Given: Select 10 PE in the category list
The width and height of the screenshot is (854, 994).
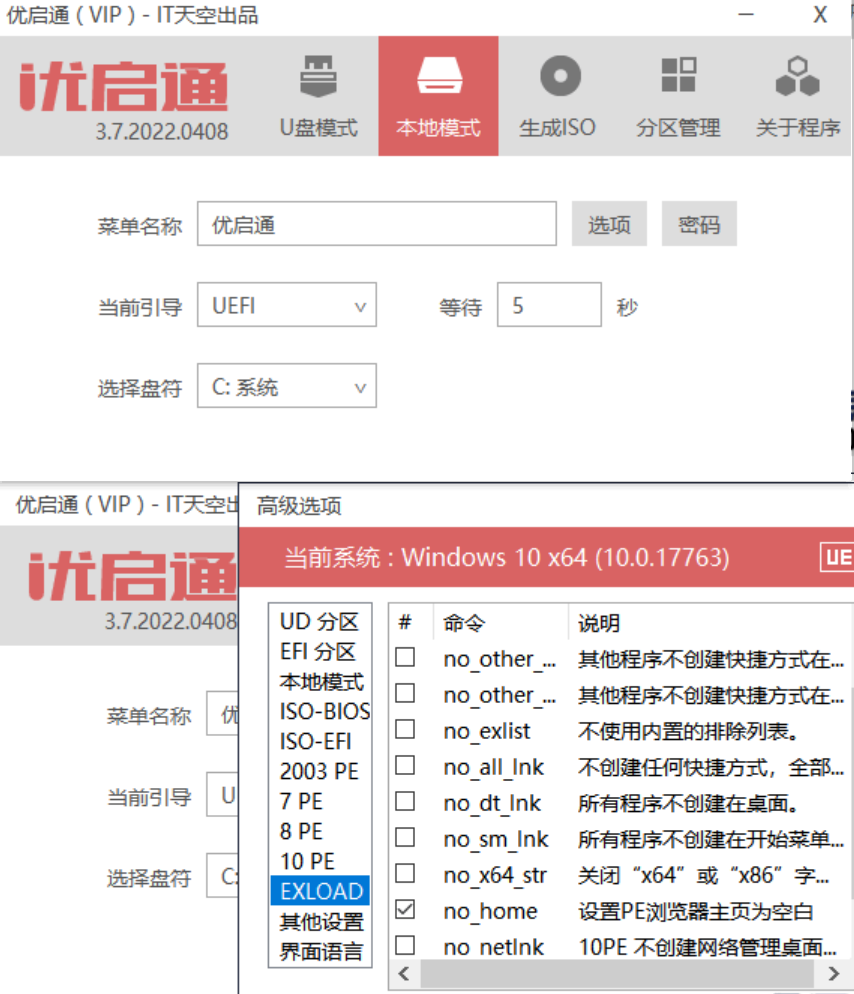Looking at the screenshot, I should (307, 861).
